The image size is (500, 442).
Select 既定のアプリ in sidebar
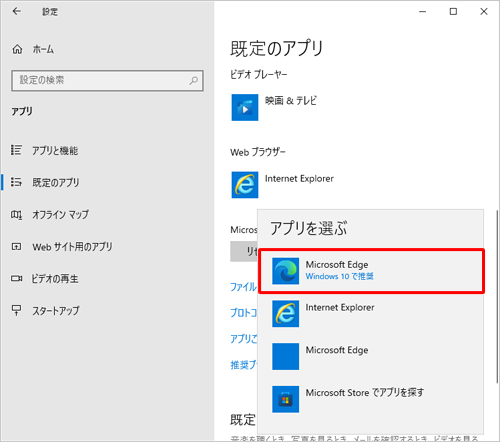(x=56, y=182)
